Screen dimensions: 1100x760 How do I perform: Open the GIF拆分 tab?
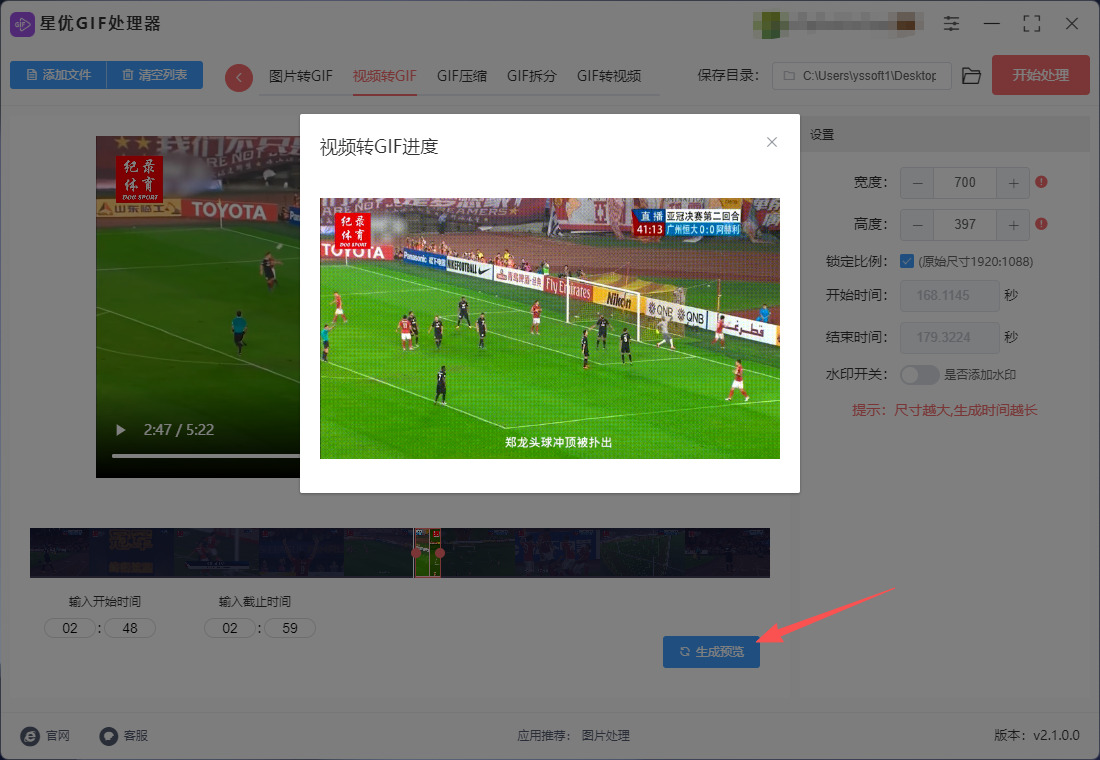click(532, 76)
